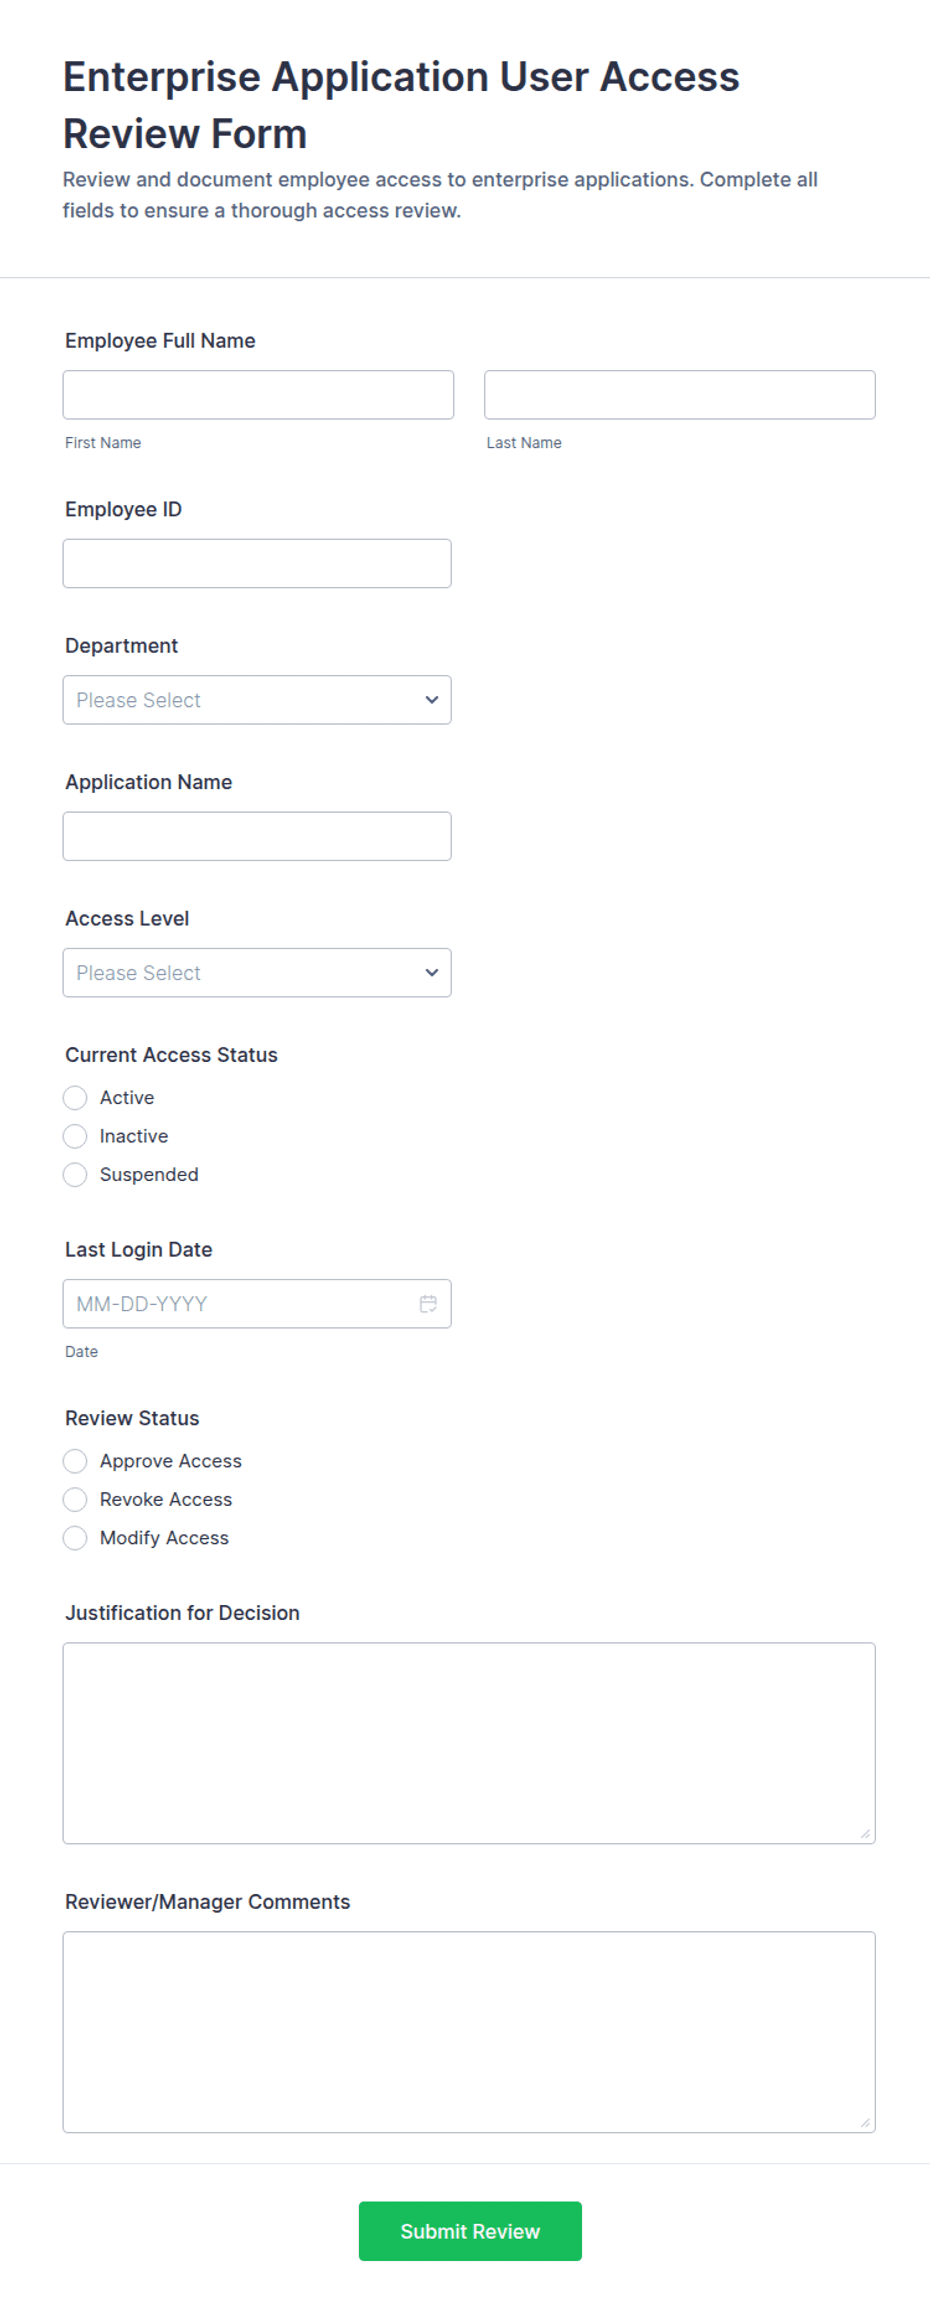Click the Access Level chevron arrow
The image size is (930, 2310).
coord(432,973)
